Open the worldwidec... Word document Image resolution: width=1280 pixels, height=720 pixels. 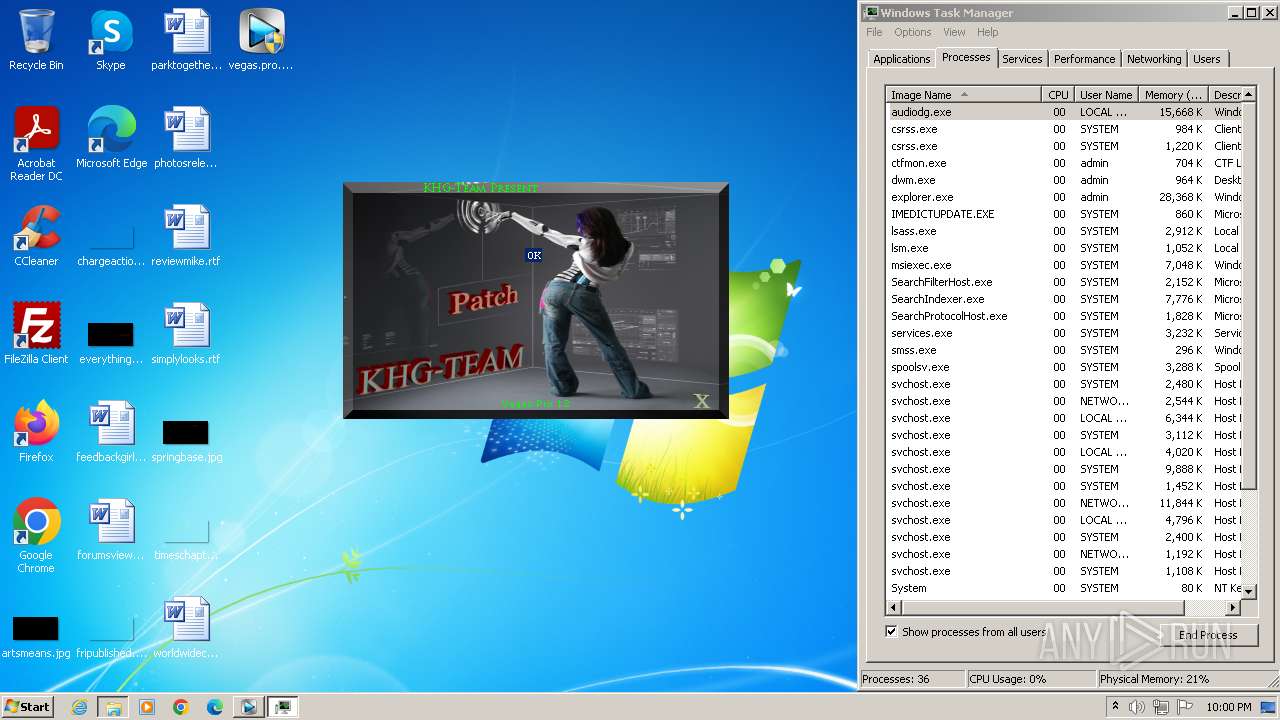click(x=186, y=628)
